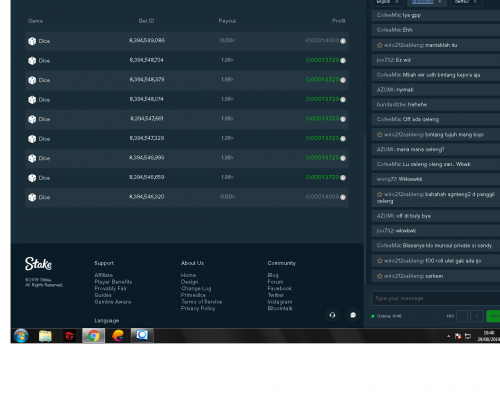Screen dimensions: 500x400
Task: Open the Gamble Aware link
Action: [x=113, y=302]
